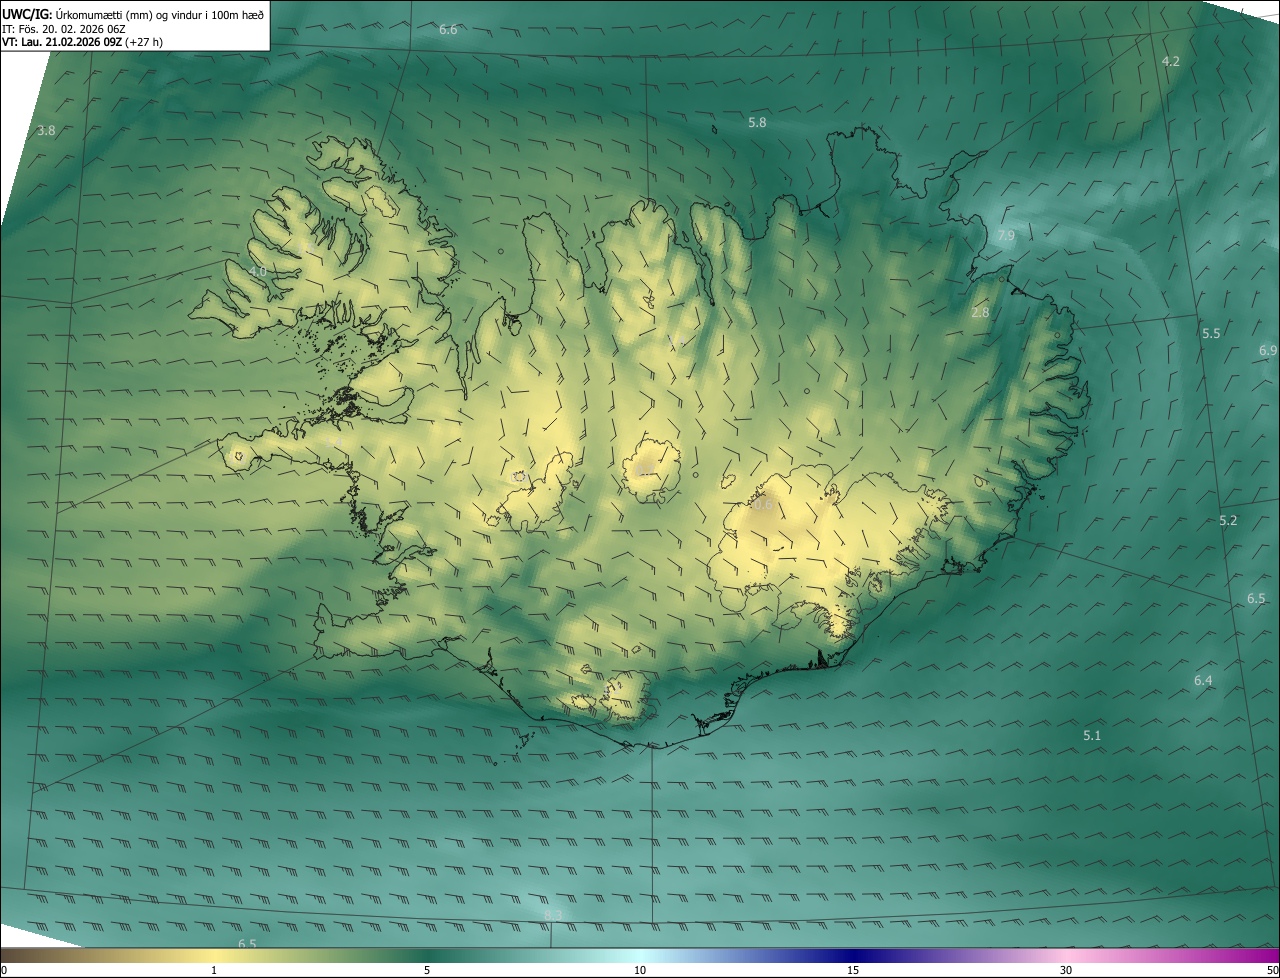The width and height of the screenshot is (1280, 978).
Task: Click the color bar tick label '15'
Action: click(853, 970)
